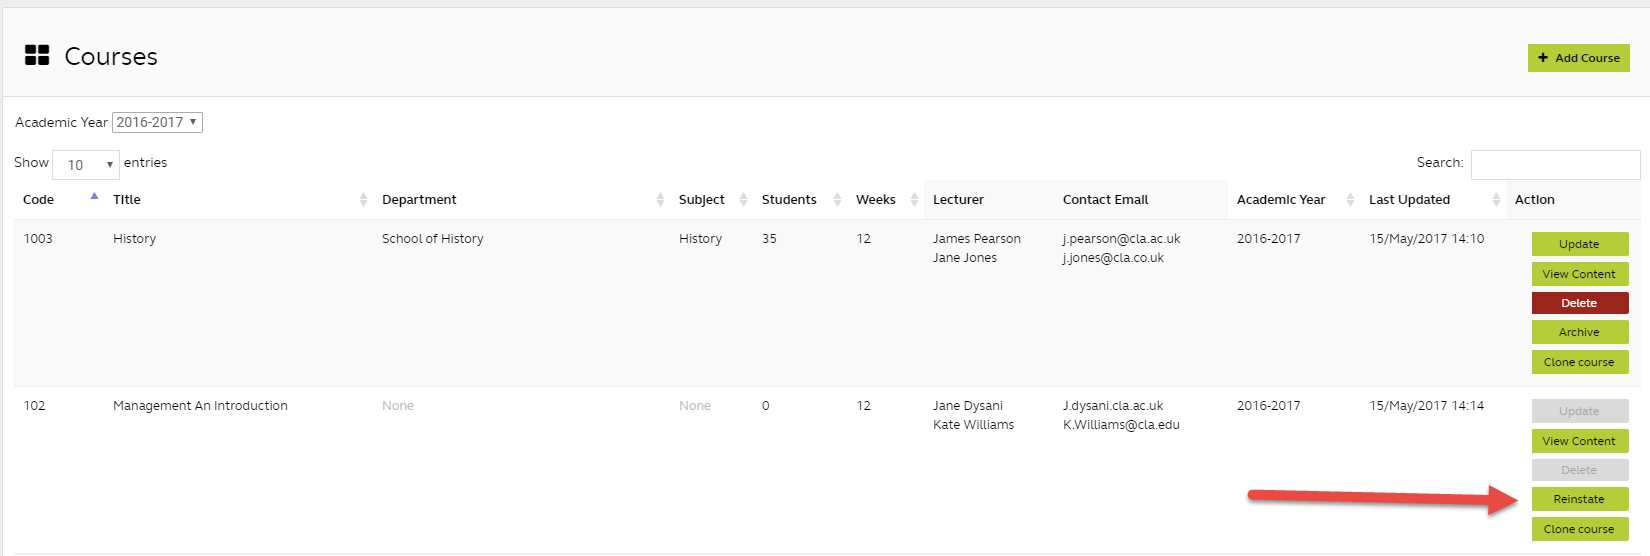
Task: Sort by Department column sort icon
Action: pyautogui.click(x=660, y=200)
